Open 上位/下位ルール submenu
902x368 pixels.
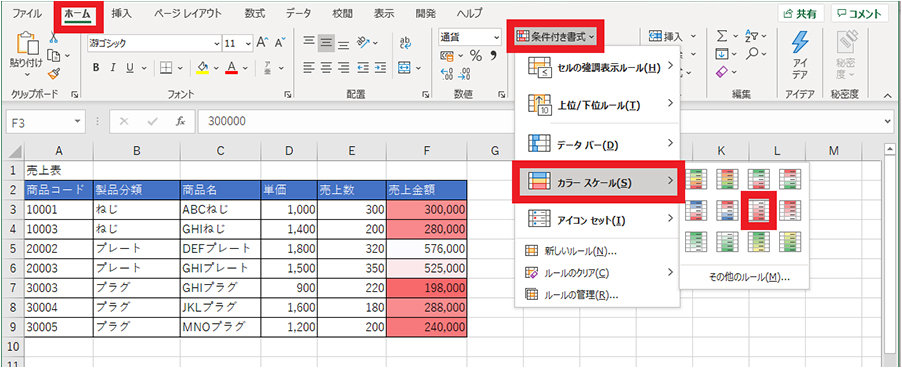coord(598,105)
